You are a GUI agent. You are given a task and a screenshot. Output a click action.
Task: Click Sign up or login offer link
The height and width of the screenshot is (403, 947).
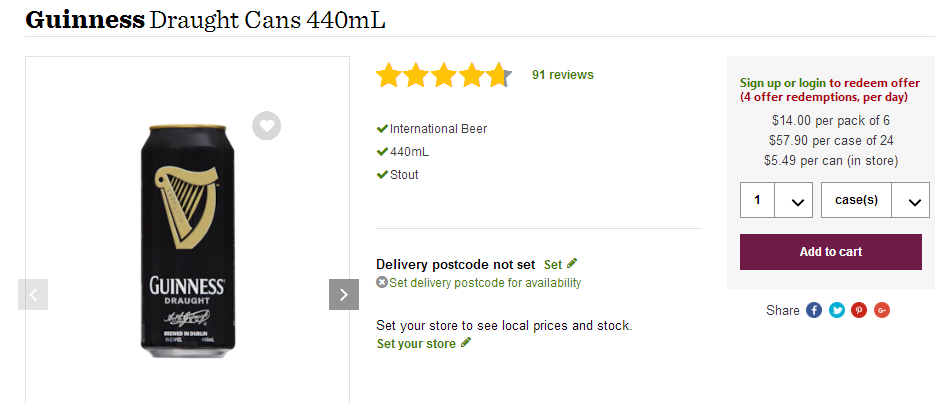click(x=829, y=83)
